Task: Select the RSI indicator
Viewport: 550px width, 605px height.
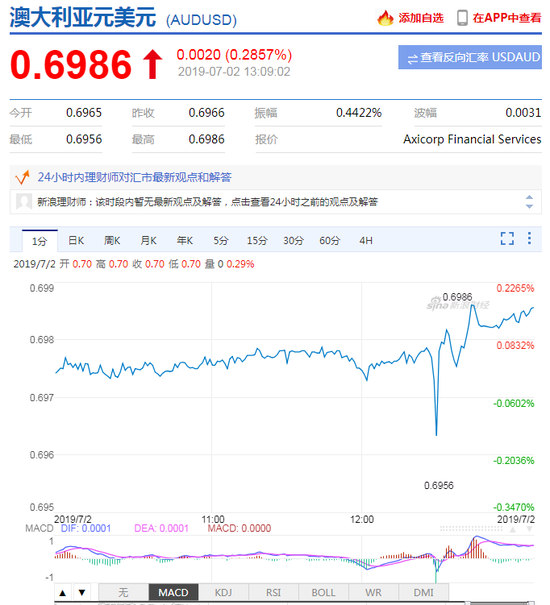Action: coord(273,592)
